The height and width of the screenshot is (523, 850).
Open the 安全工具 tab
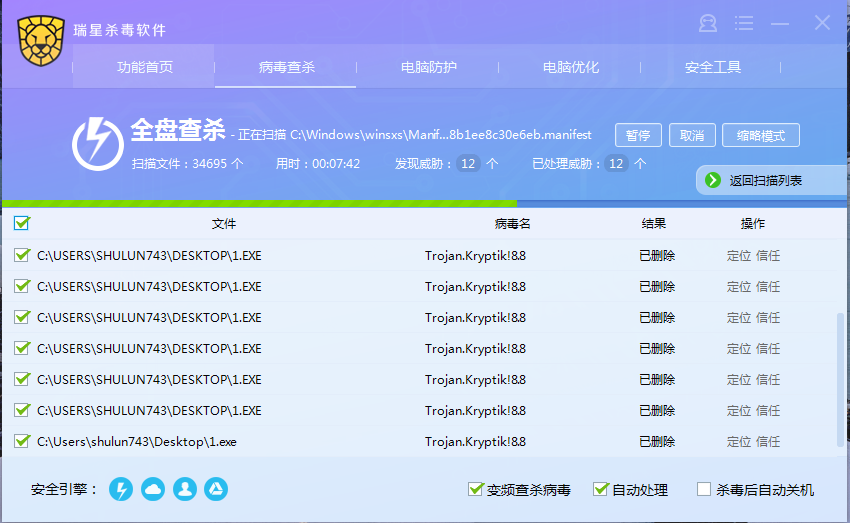click(x=712, y=67)
